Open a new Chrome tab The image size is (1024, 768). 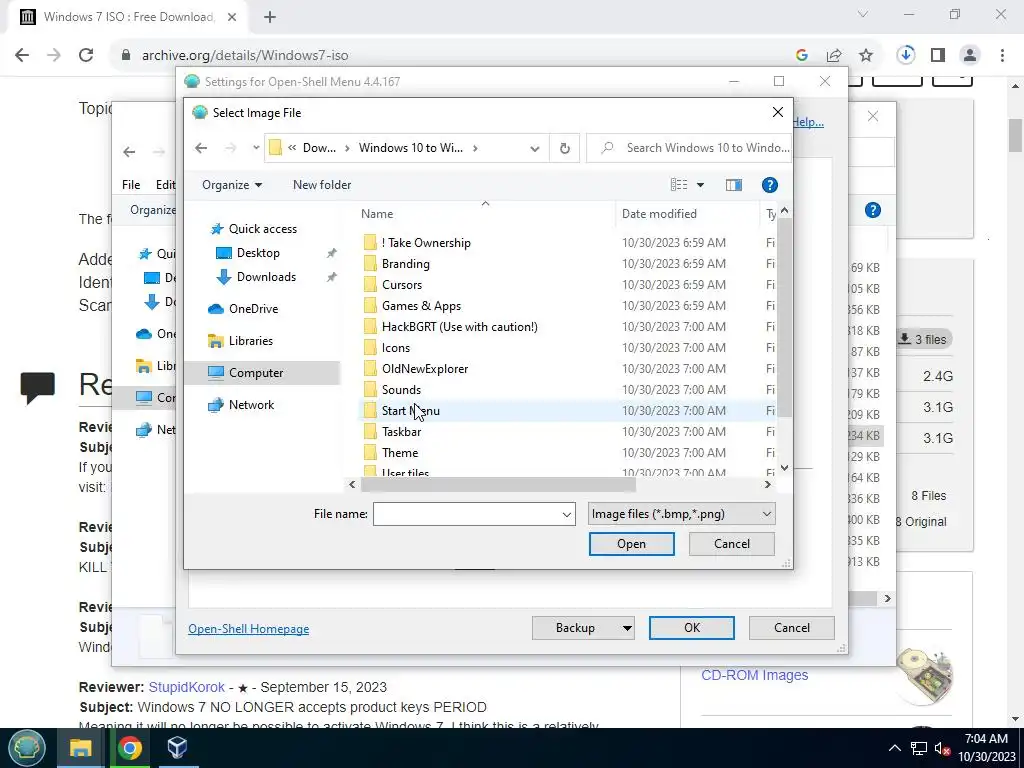coord(270,17)
